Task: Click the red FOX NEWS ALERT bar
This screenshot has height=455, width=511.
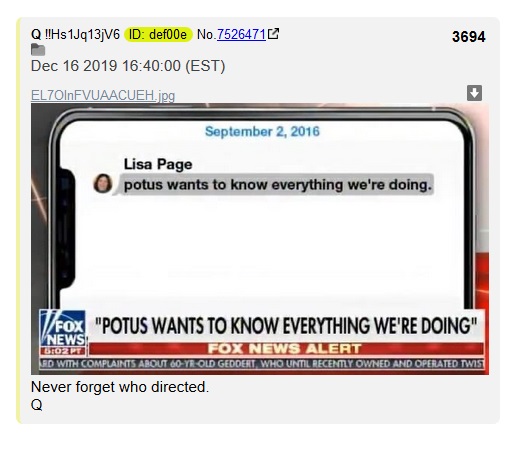Action: tap(286, 349)
